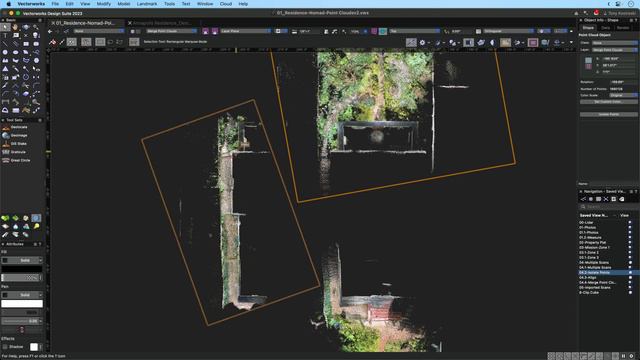Click the Apple menu icon
640x360 pixels.
[8, 4]
